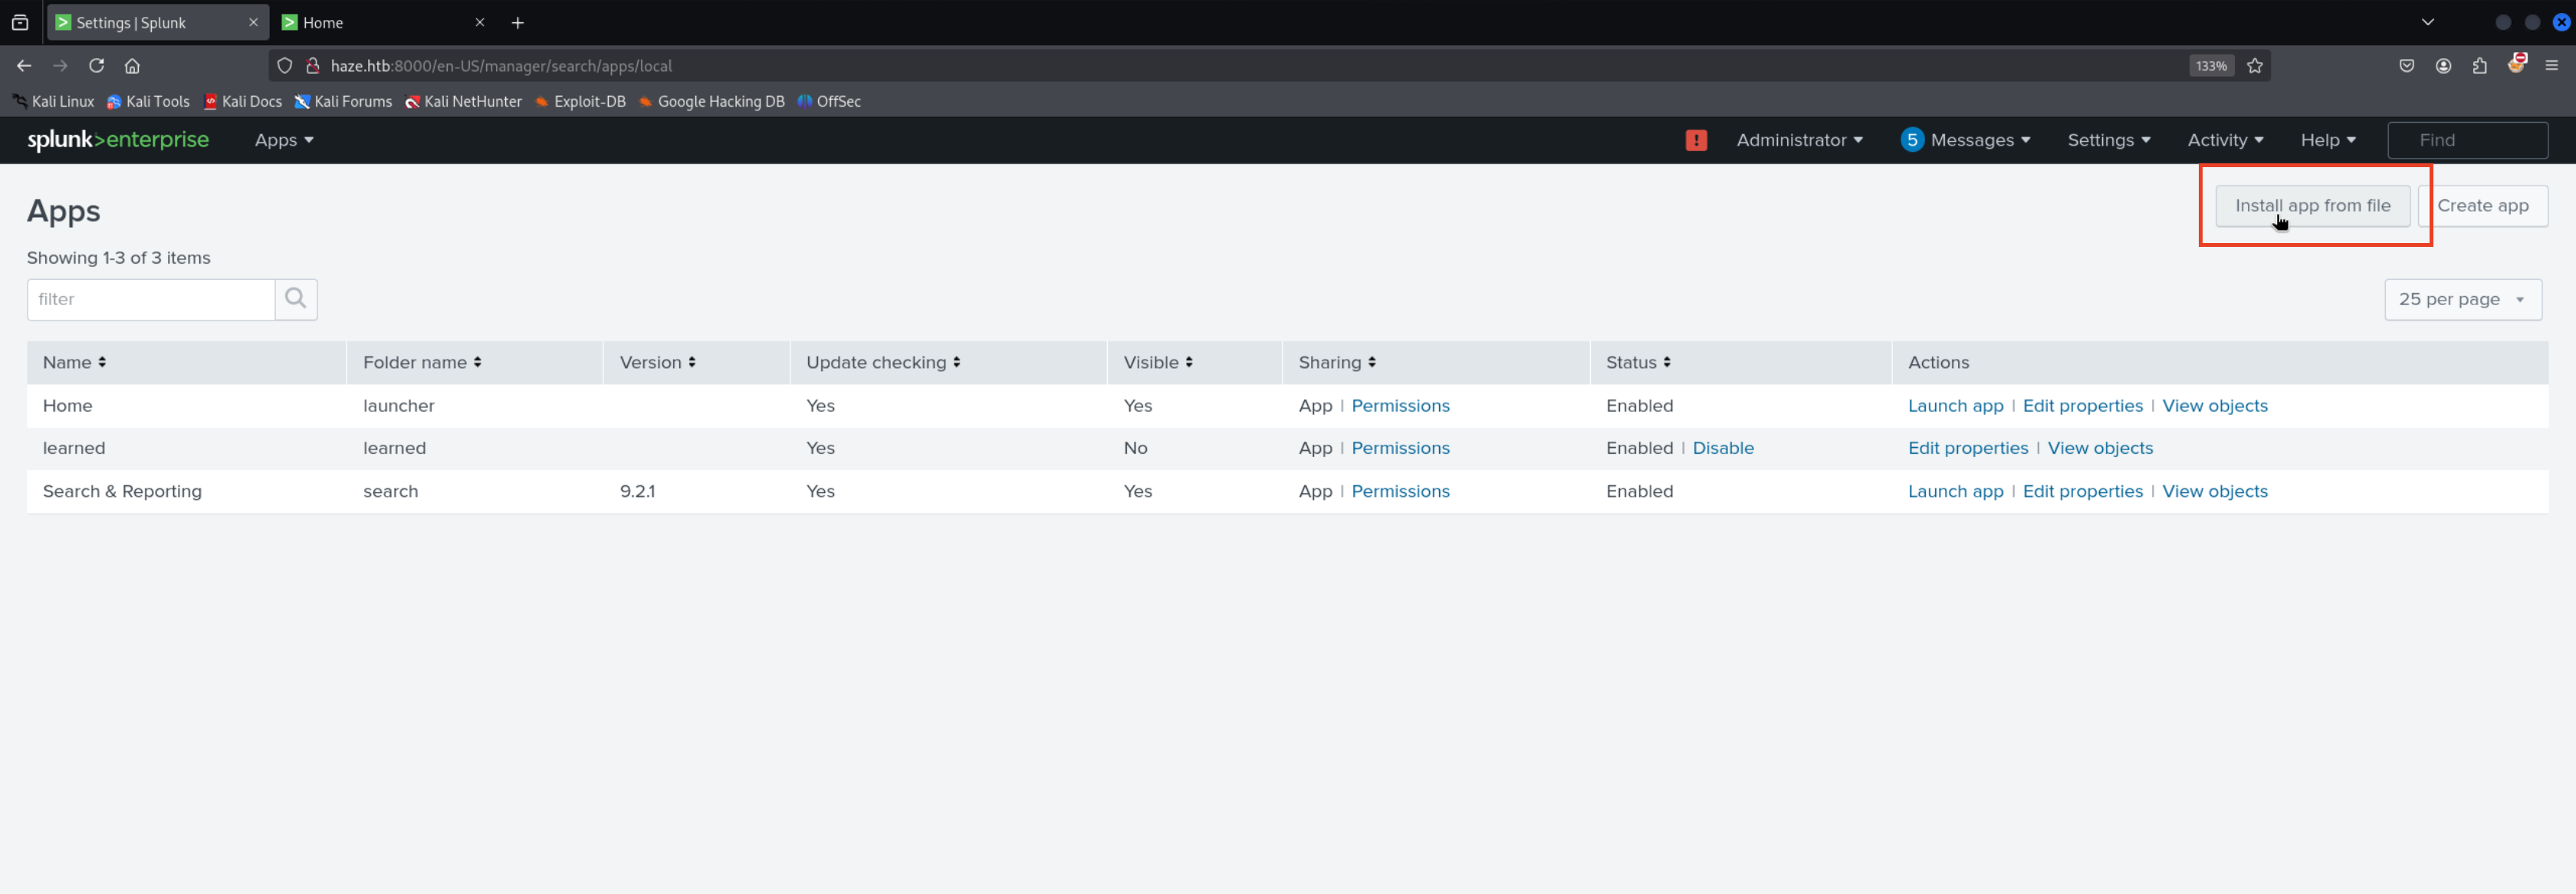Click the apps filter text field
Image resolution: width=2576 pixels, height=894 pixels.
point(151,299)
